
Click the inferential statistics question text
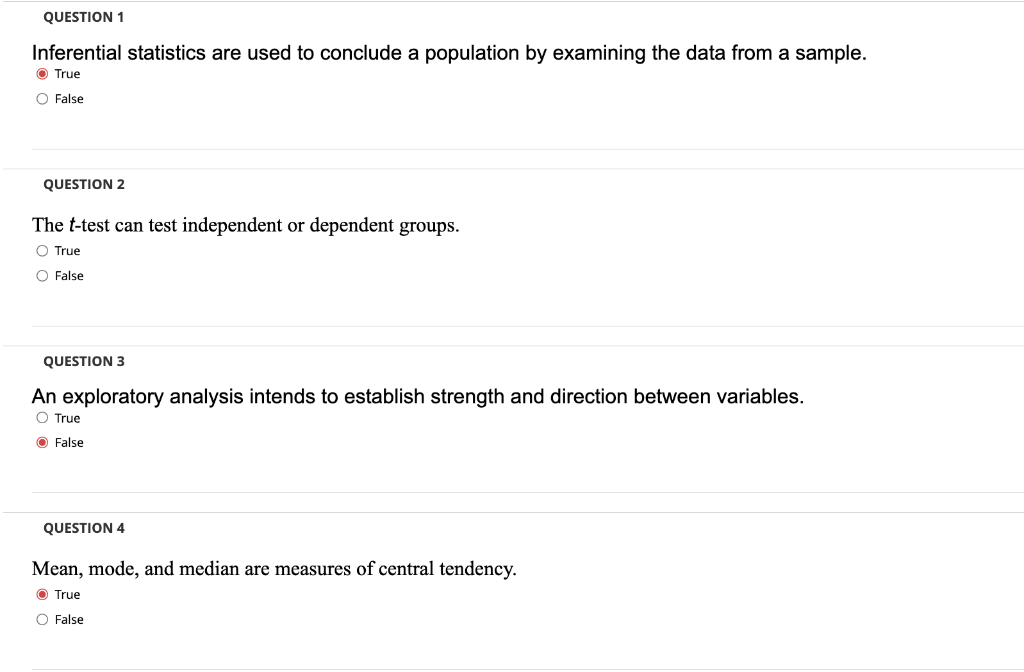tap(448, 50)
